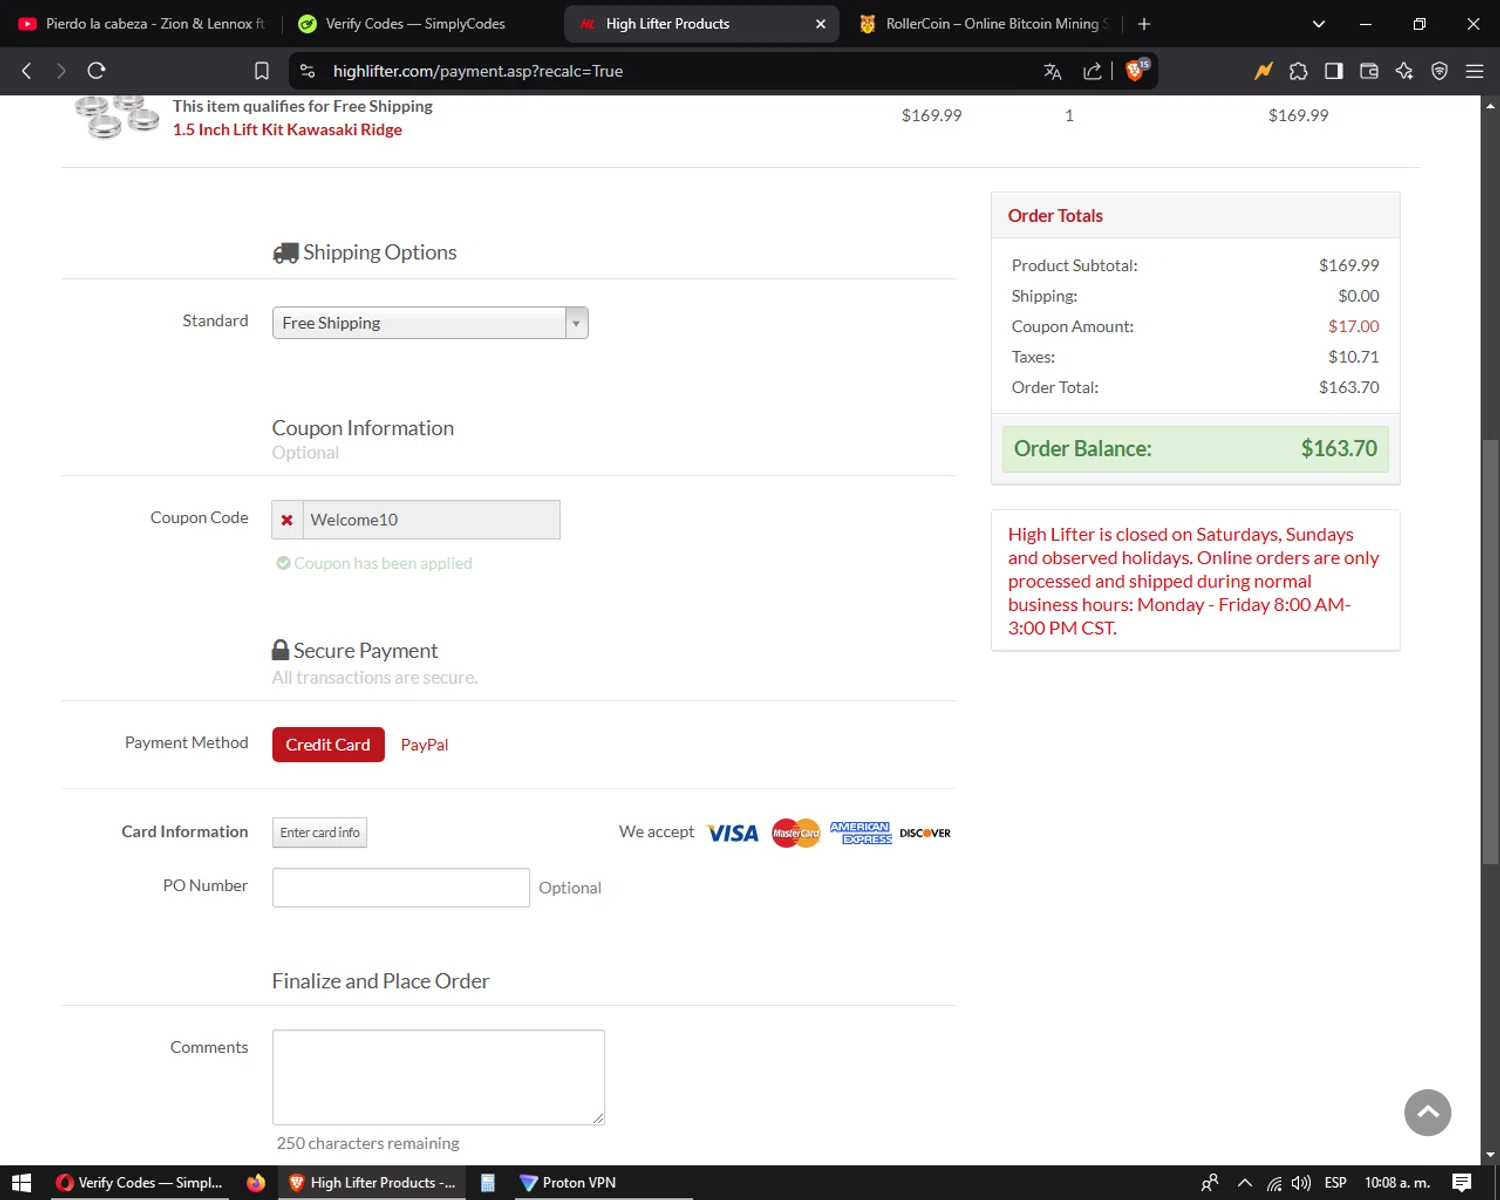This screenshot has width=1500, height=1200.
Task: Click the Coupon Amount $17.00 value
Action: (1353, 327)
